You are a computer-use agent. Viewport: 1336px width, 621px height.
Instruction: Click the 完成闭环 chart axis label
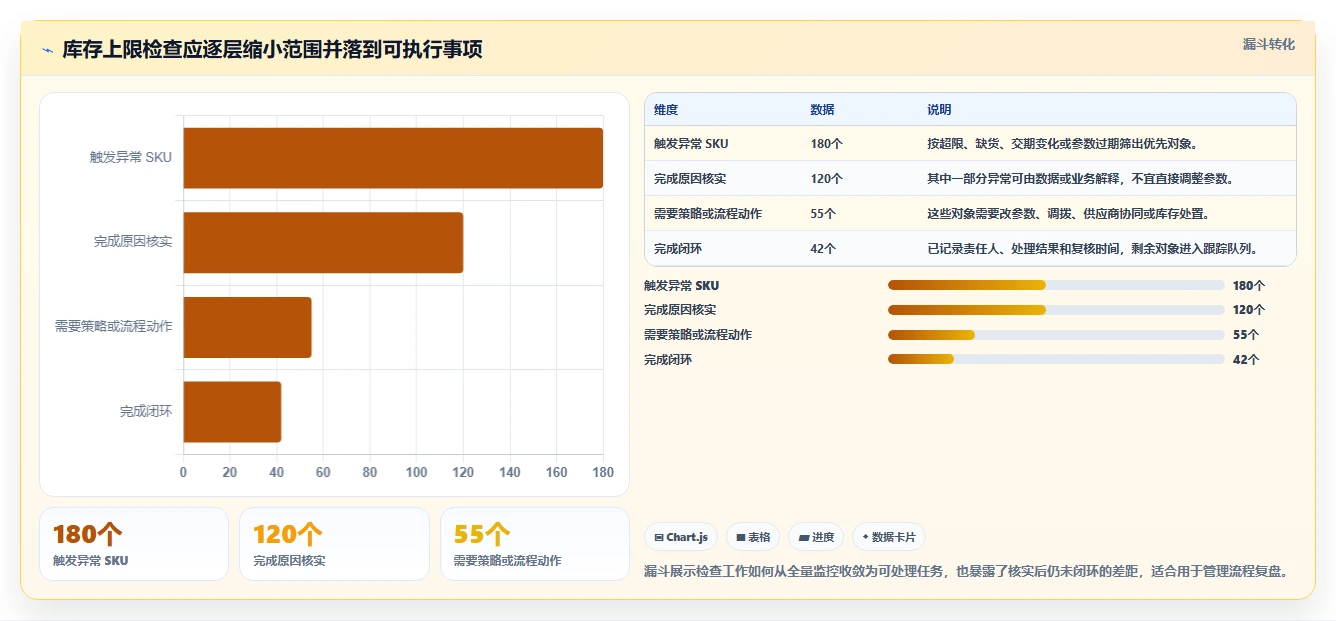pos(146,411)
